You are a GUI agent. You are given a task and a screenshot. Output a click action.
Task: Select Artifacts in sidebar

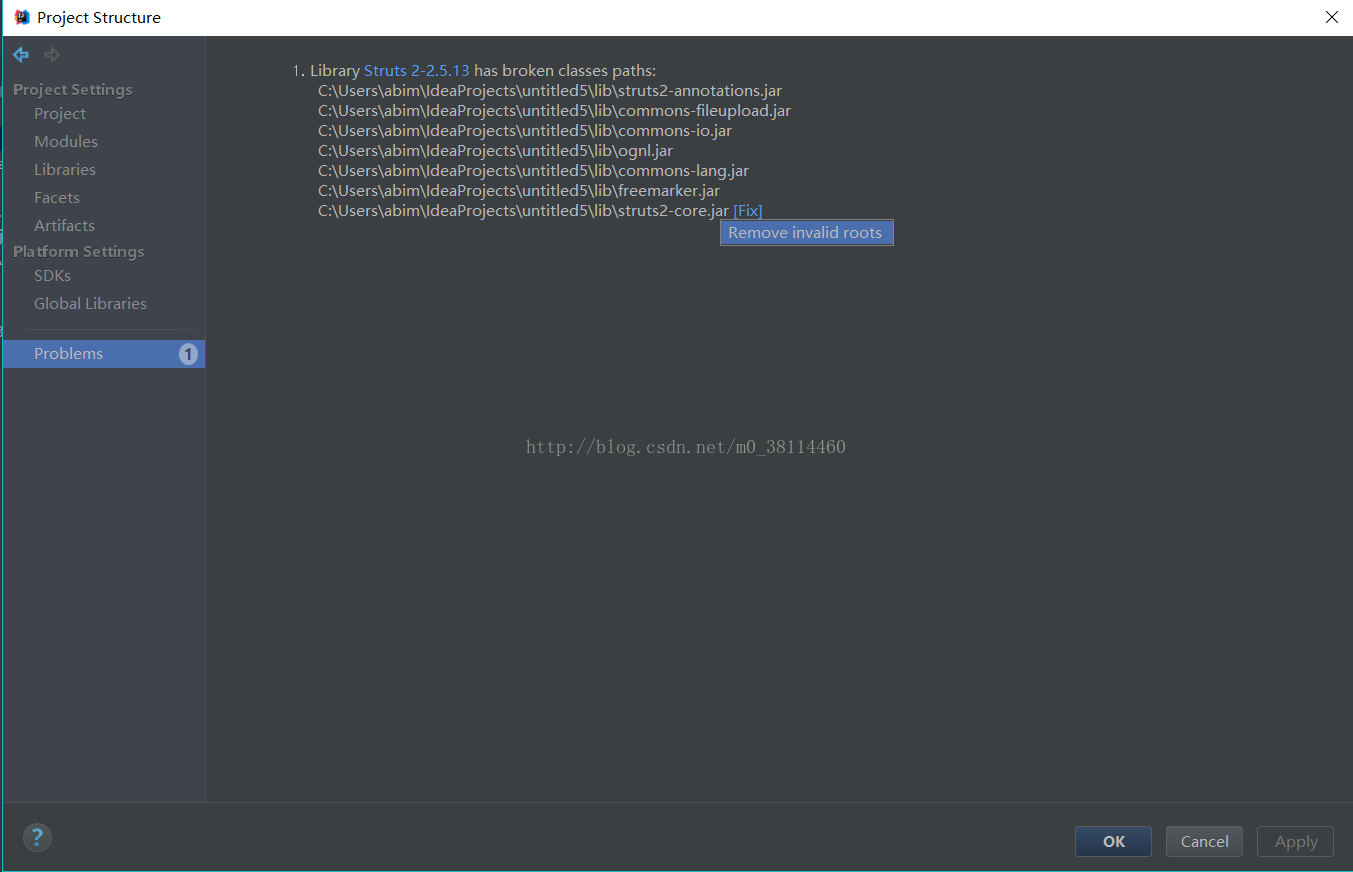(64, 226)
